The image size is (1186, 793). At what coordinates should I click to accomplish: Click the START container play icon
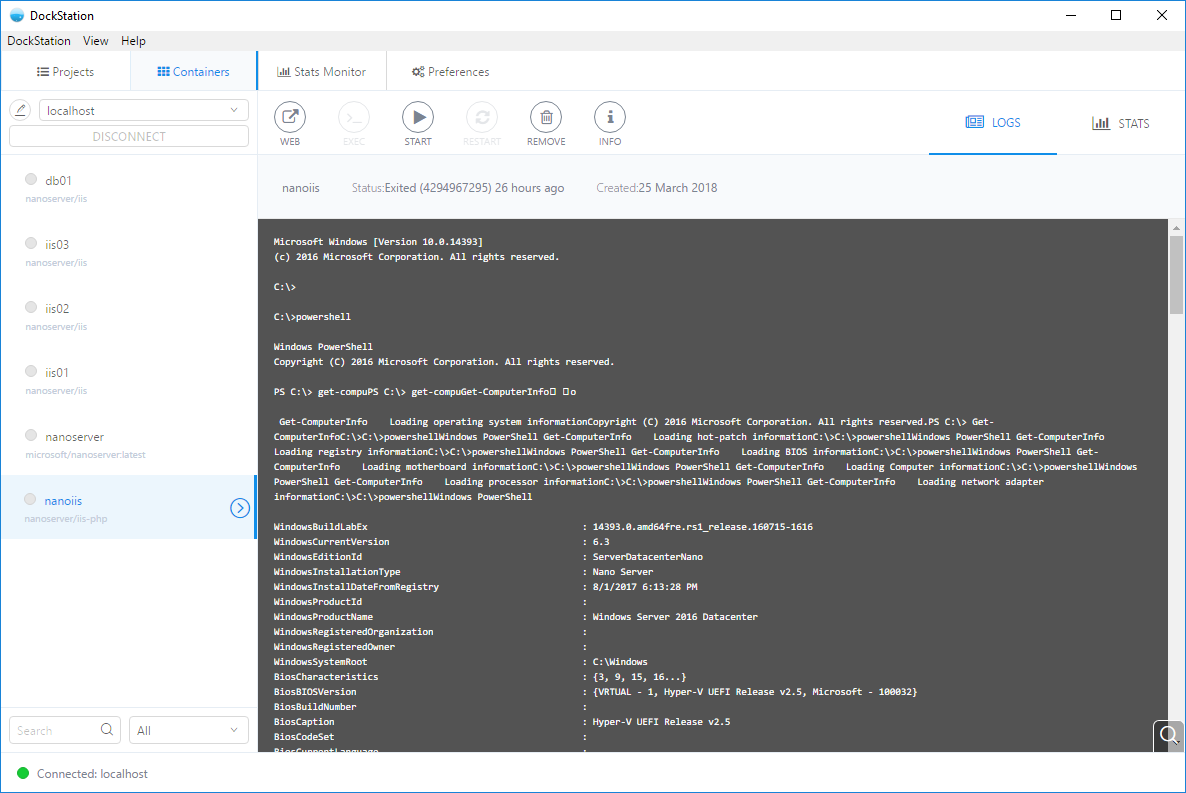coord(418,118)
